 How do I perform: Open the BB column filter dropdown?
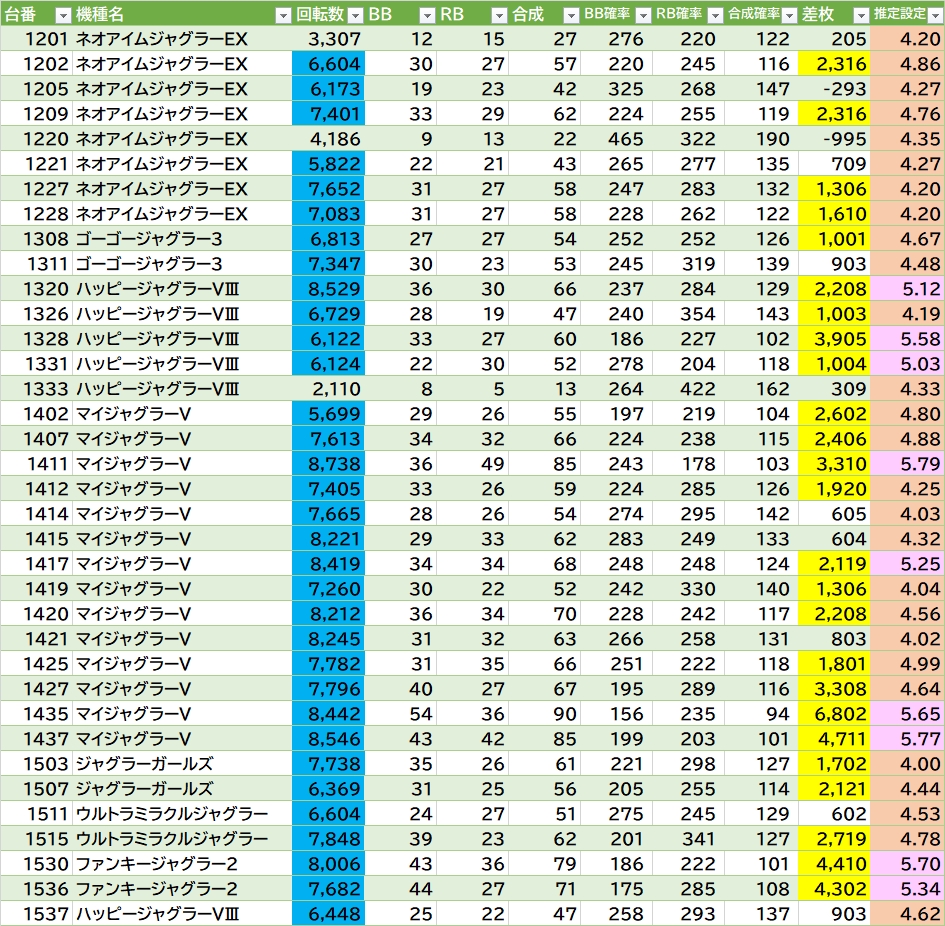click(x=427, y=16)
